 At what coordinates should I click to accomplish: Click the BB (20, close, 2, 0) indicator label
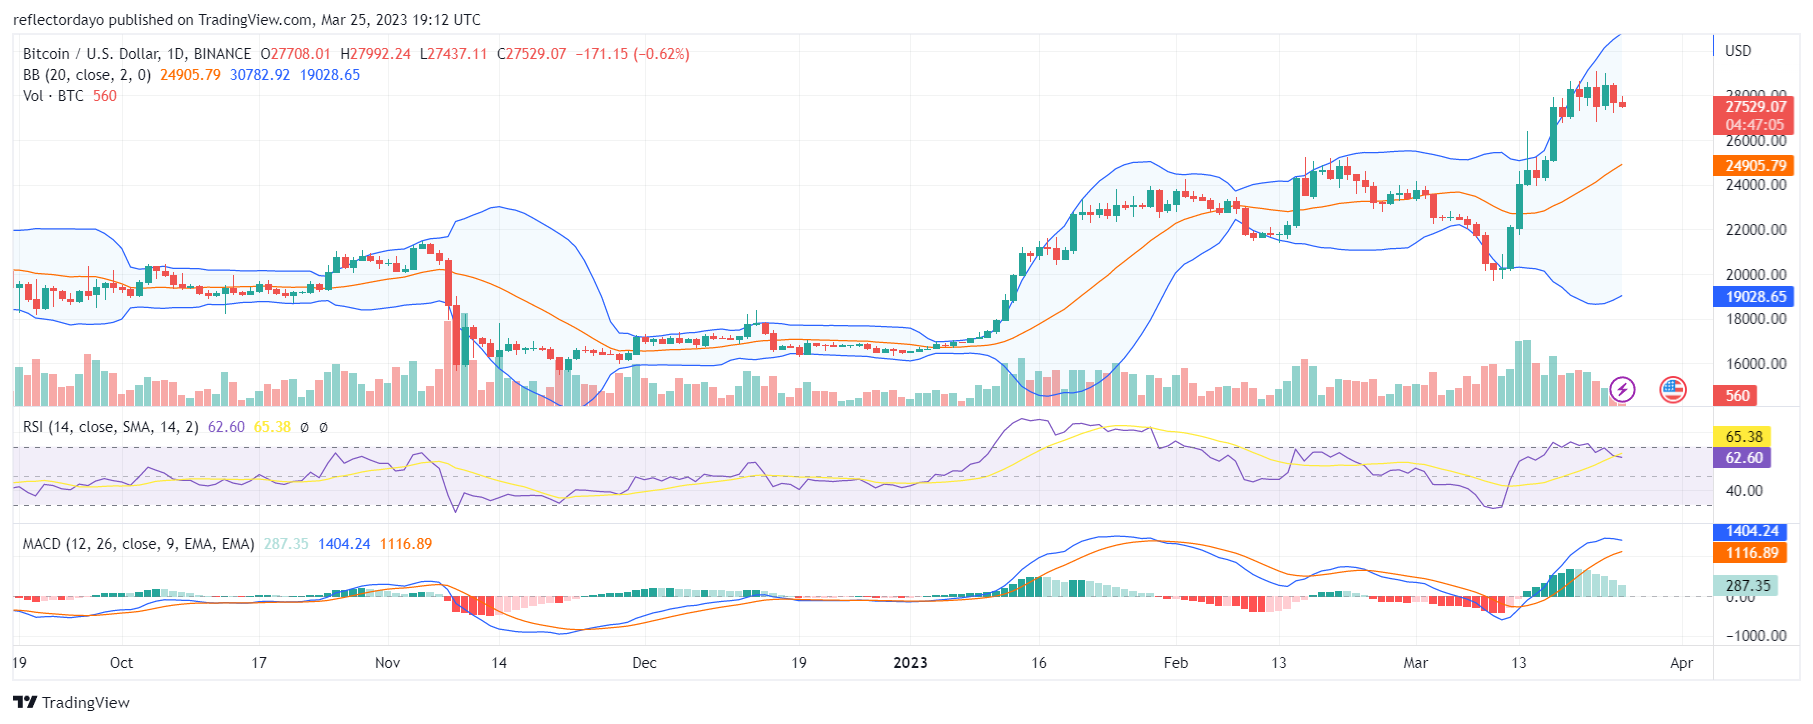click(87, 75)
